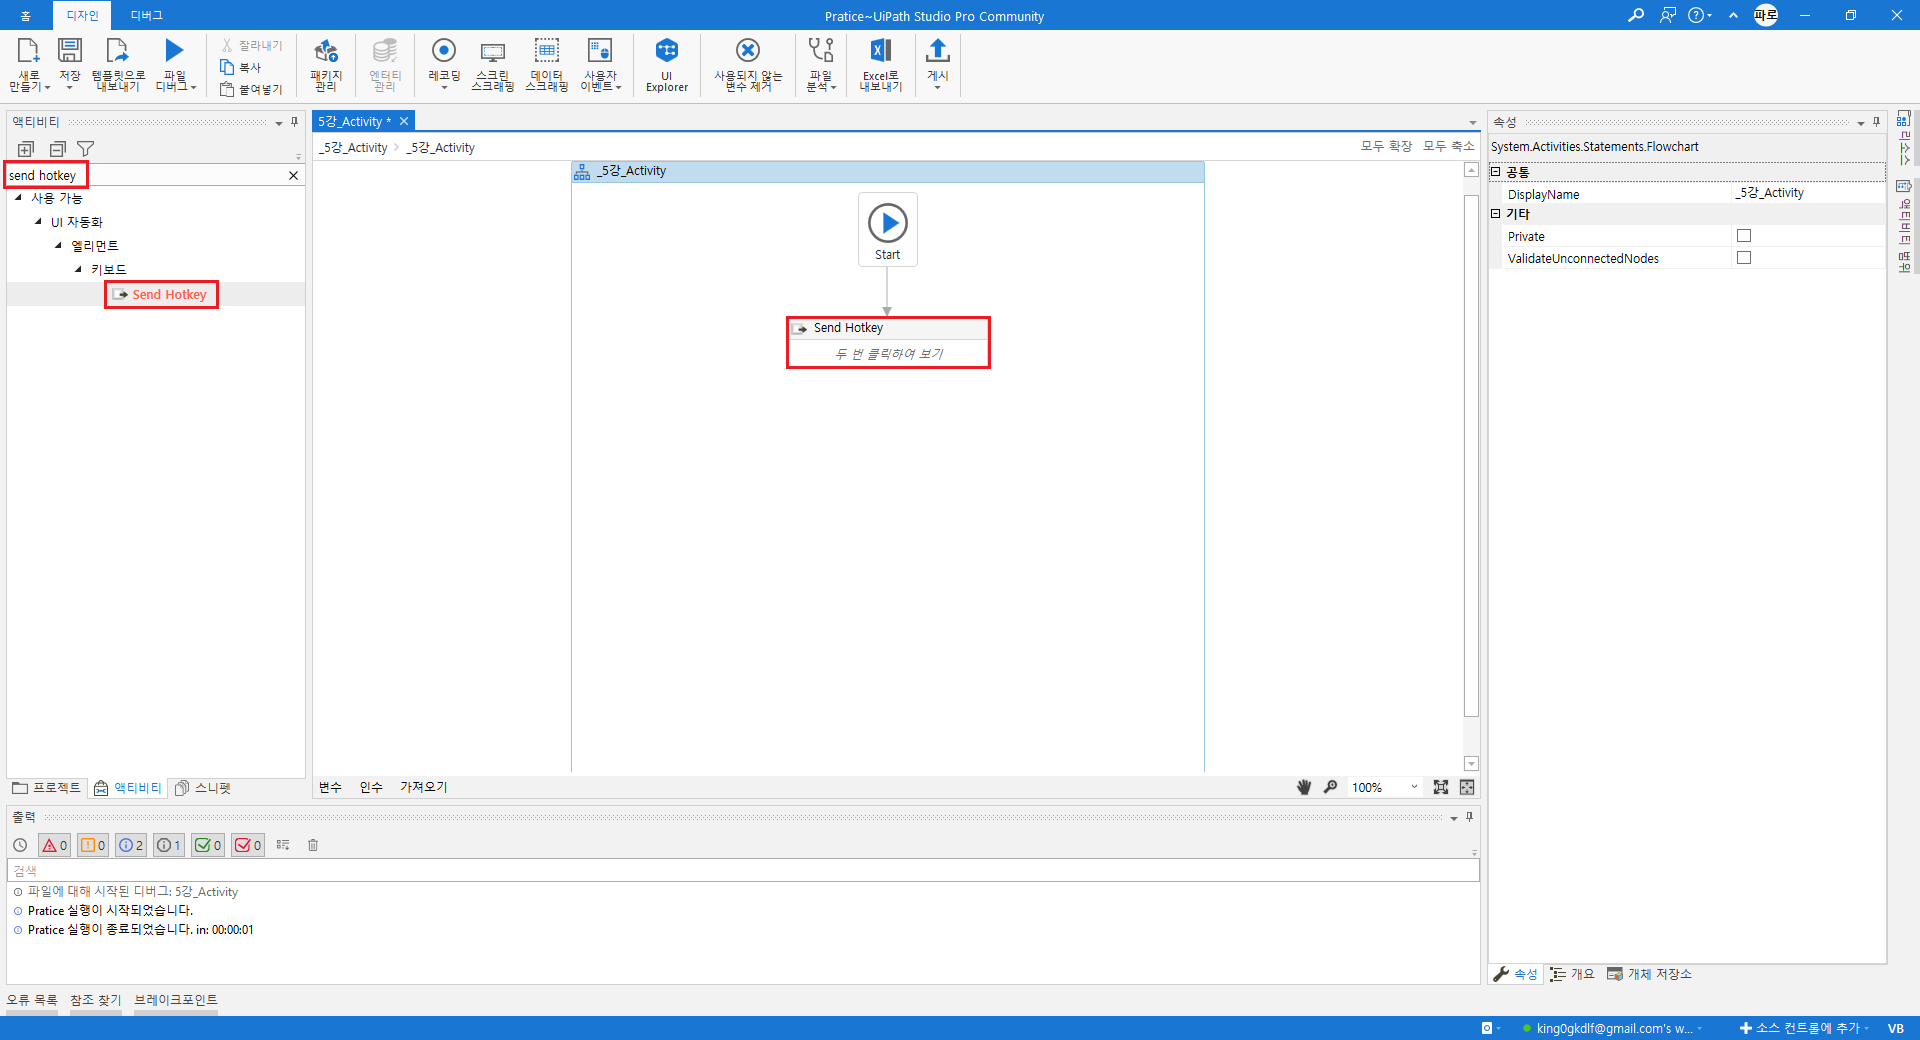Open the 100% zoom dropdown
This screenshot has width=1920, height=1040.
1385,787
